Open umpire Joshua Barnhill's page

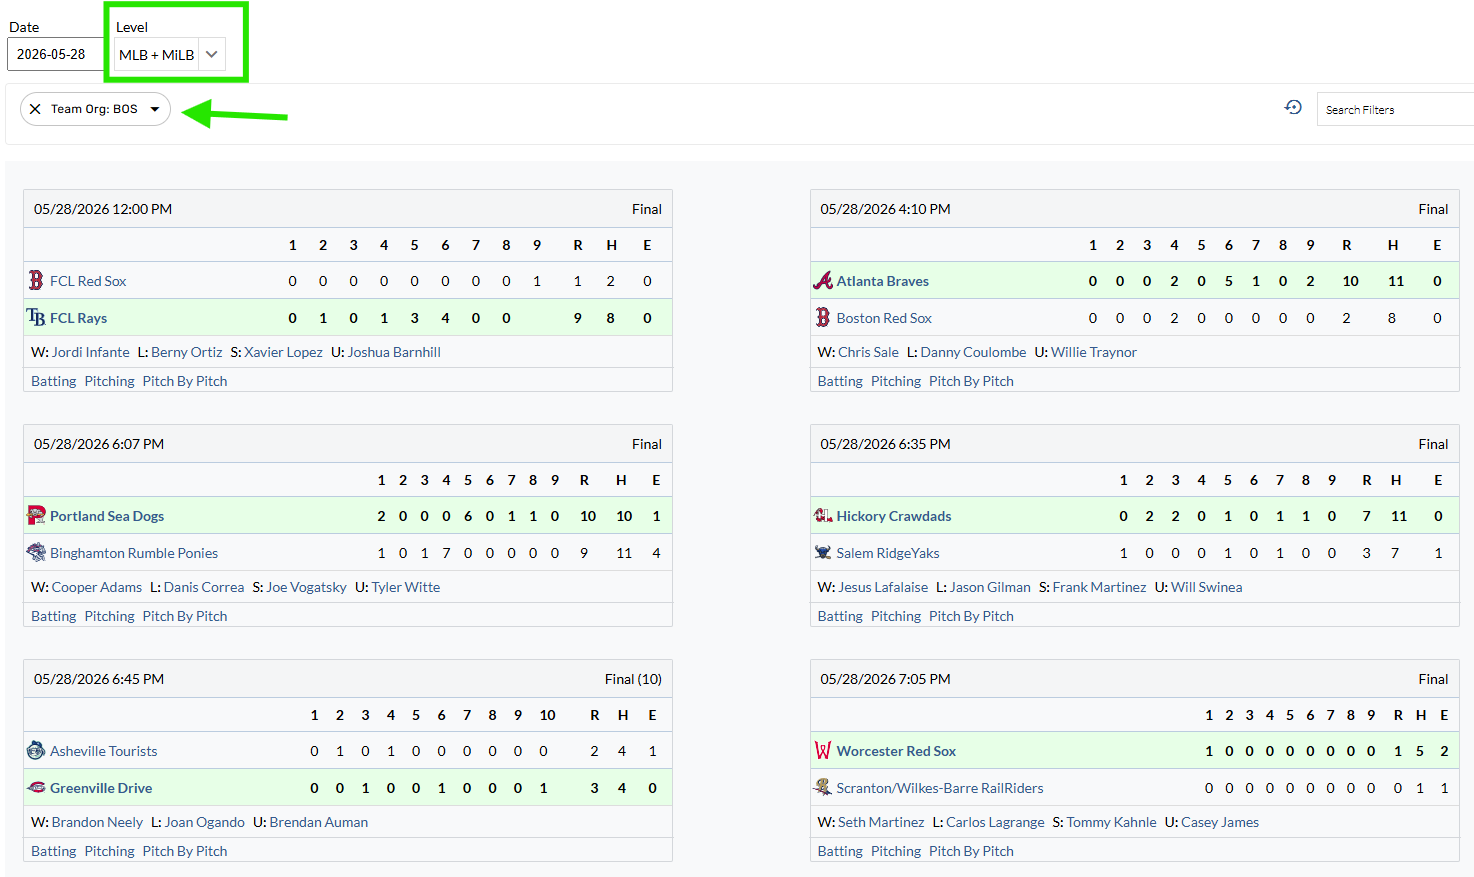click(x=394, y=352)
